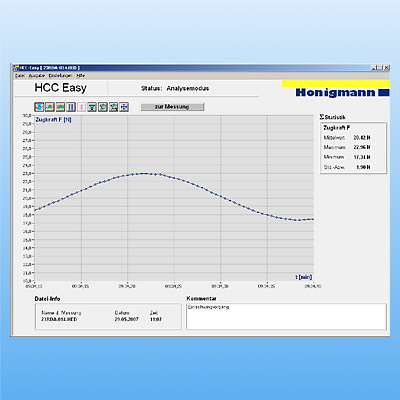This screenshot has width=400, height=400.
Task: Click the 'Zugkraft F' statistics panel title
Action: (337, 128)
